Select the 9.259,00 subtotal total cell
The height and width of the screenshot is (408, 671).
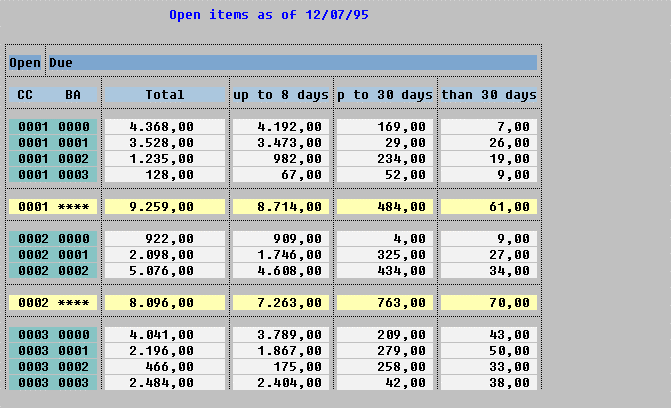165,207
